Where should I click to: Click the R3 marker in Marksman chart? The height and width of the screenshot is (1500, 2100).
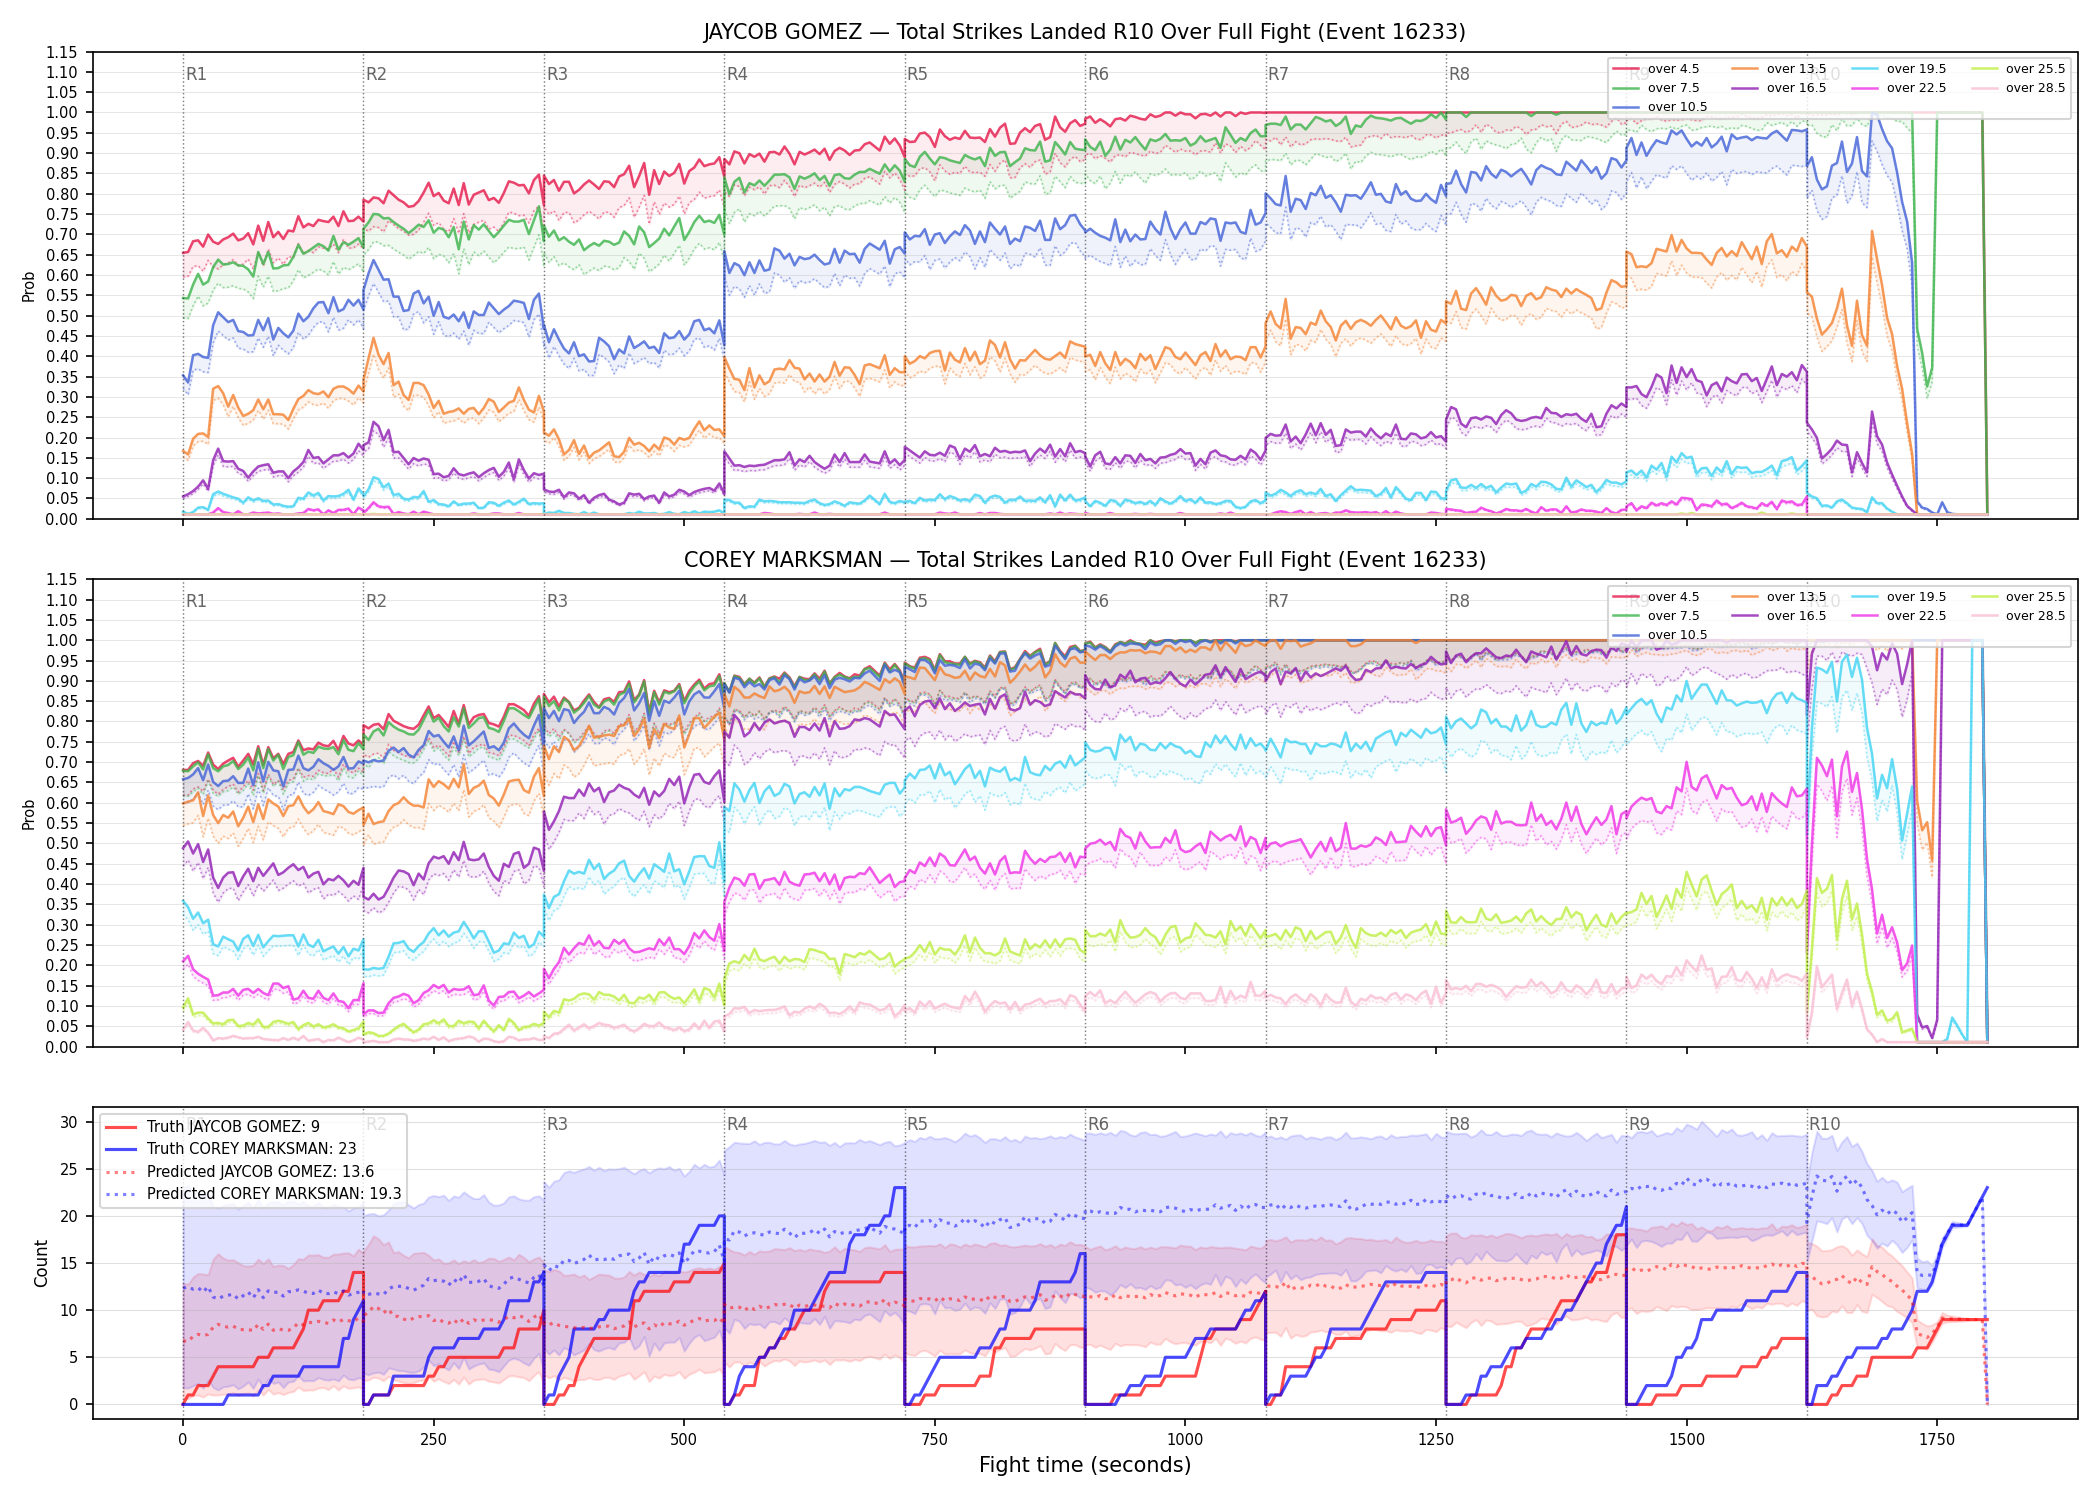click(557, 601)
